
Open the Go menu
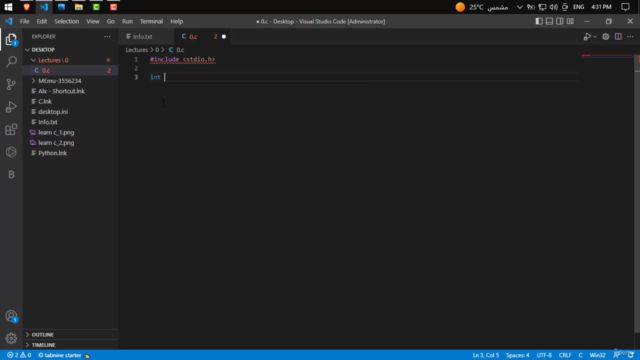111,21
